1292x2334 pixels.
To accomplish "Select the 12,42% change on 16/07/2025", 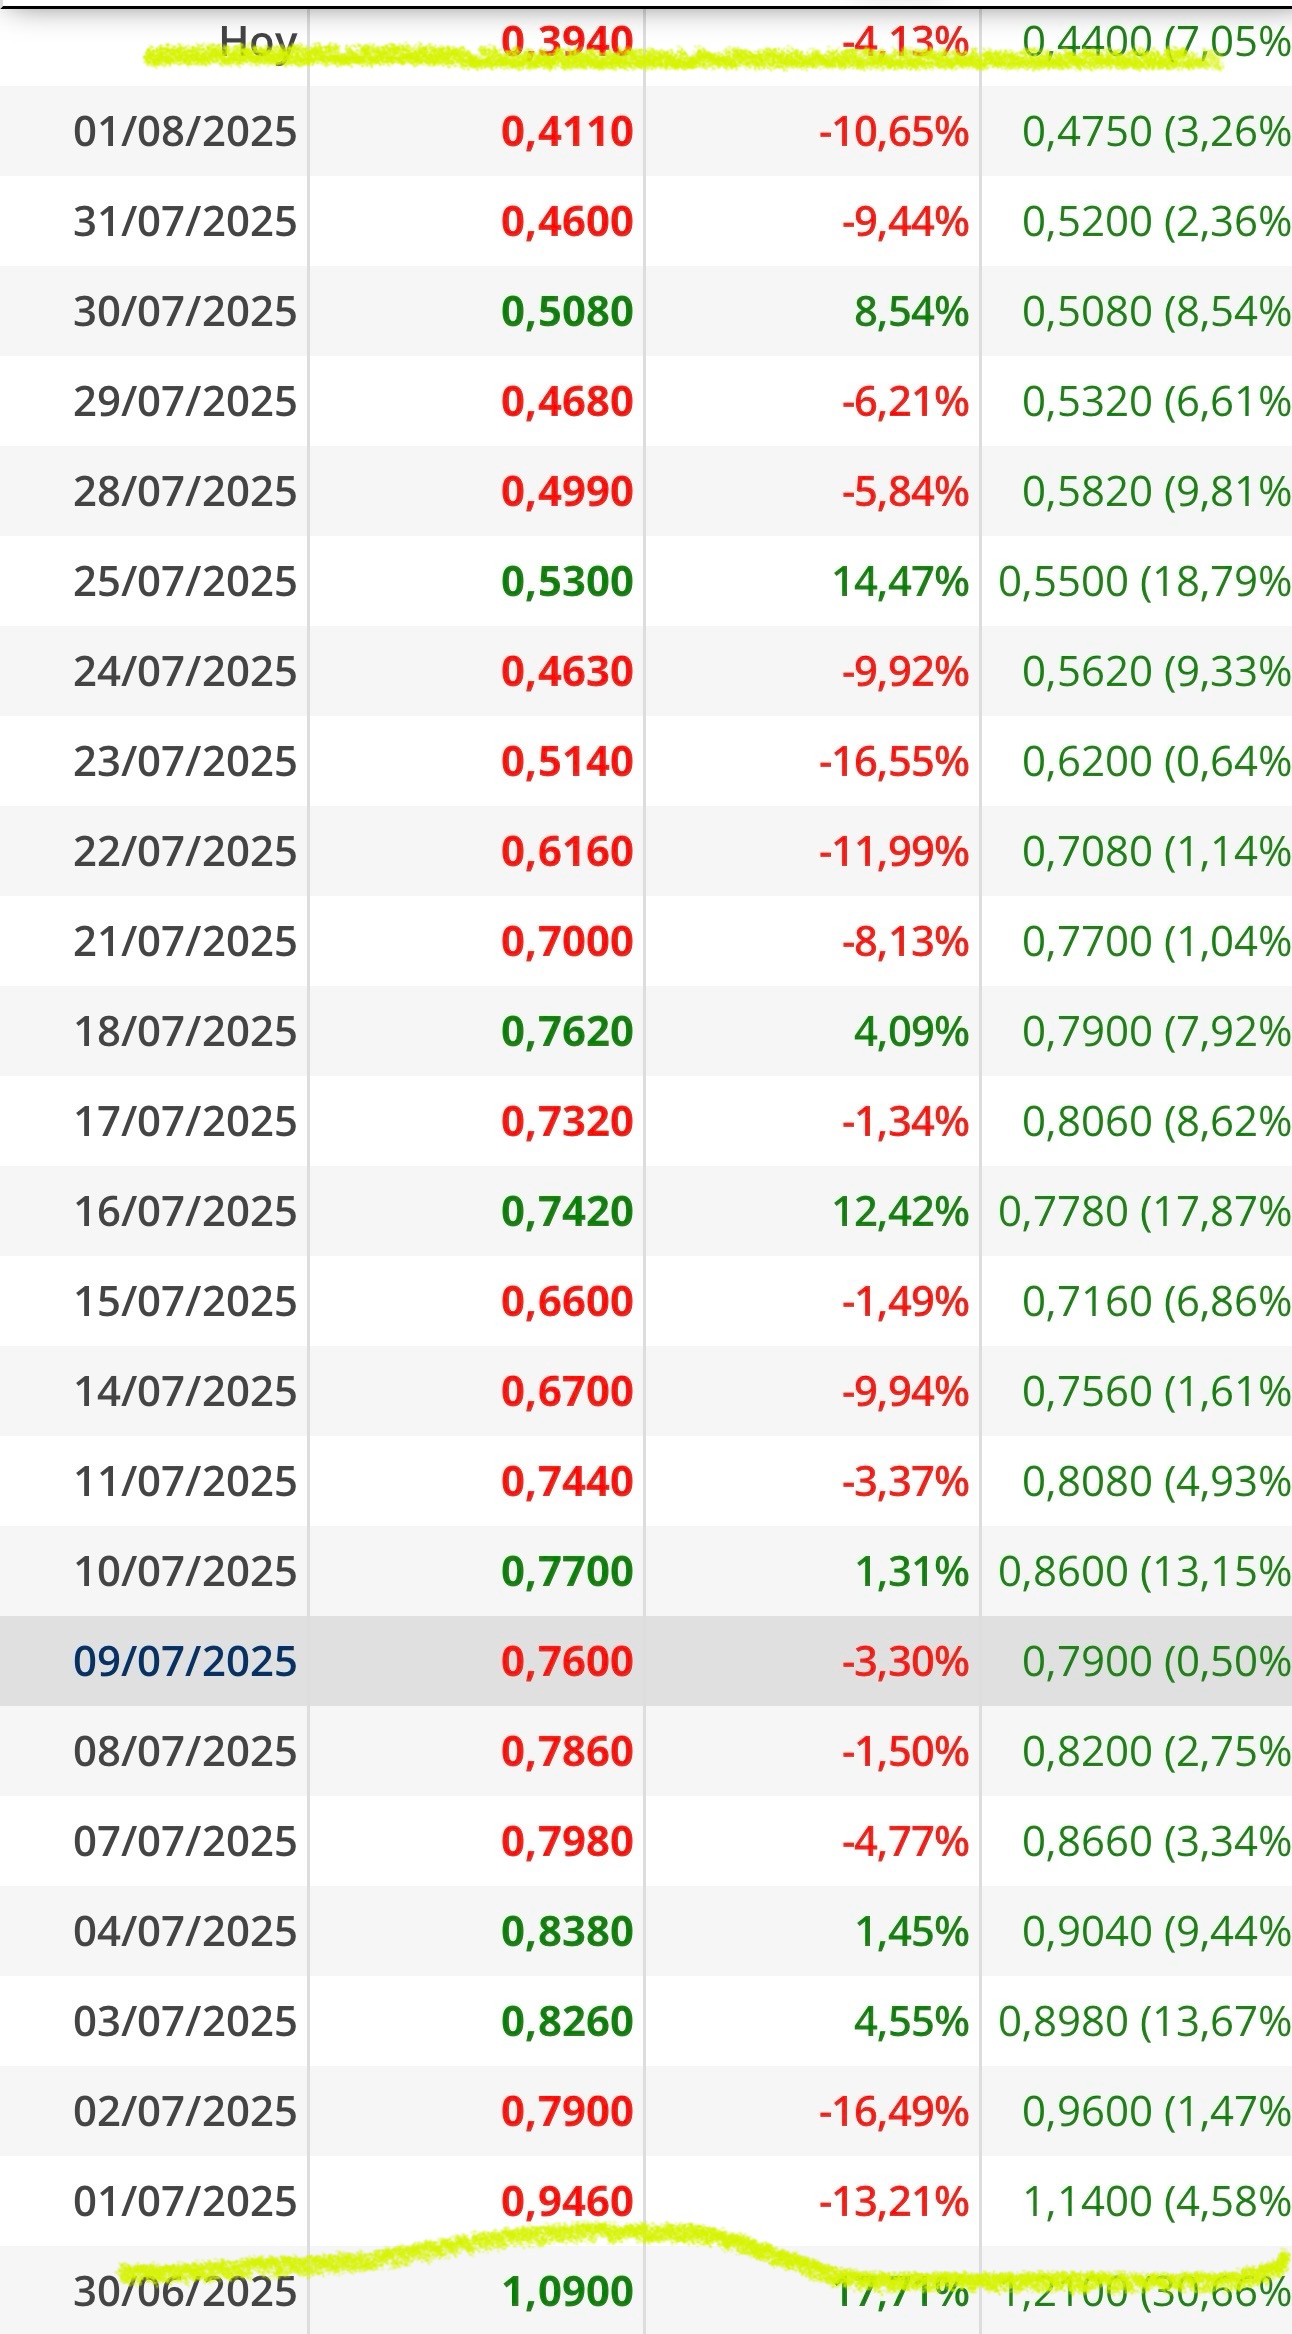I will pyautogui.click(x=900, y=1212).
